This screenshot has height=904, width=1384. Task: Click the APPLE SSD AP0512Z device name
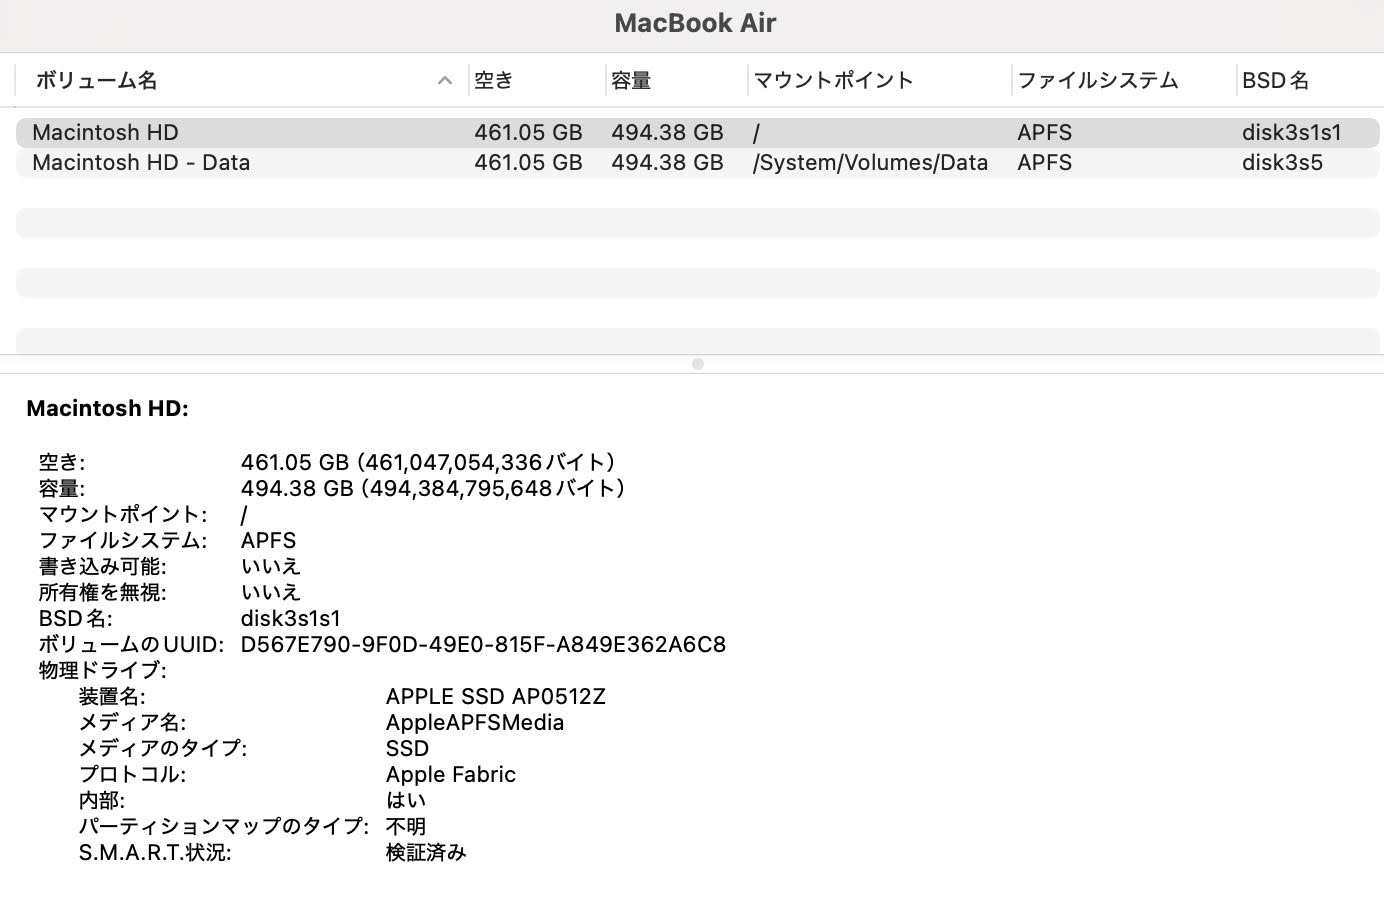point(495,696)
